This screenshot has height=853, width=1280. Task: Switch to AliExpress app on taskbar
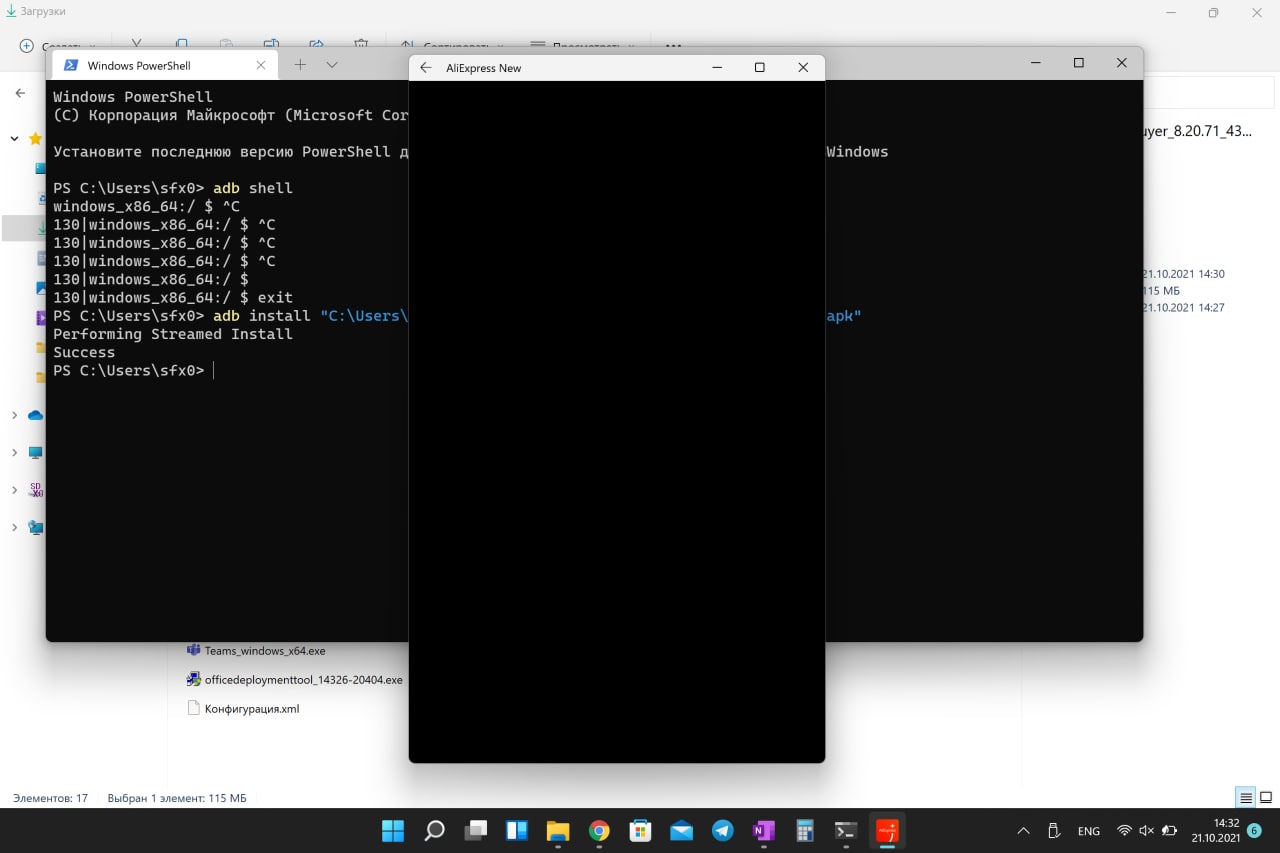coord(887,831)
